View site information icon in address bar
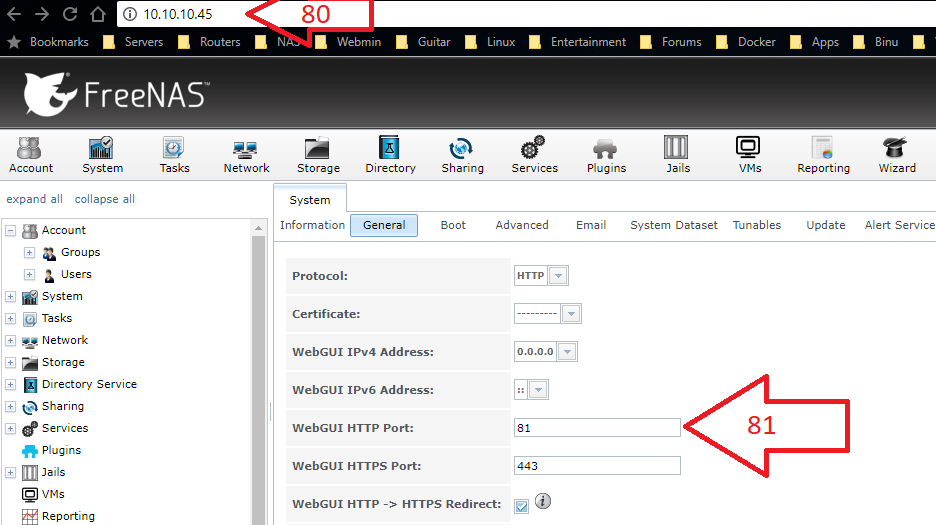The width and height of the screenshot is (936, 525). point(130,14)
